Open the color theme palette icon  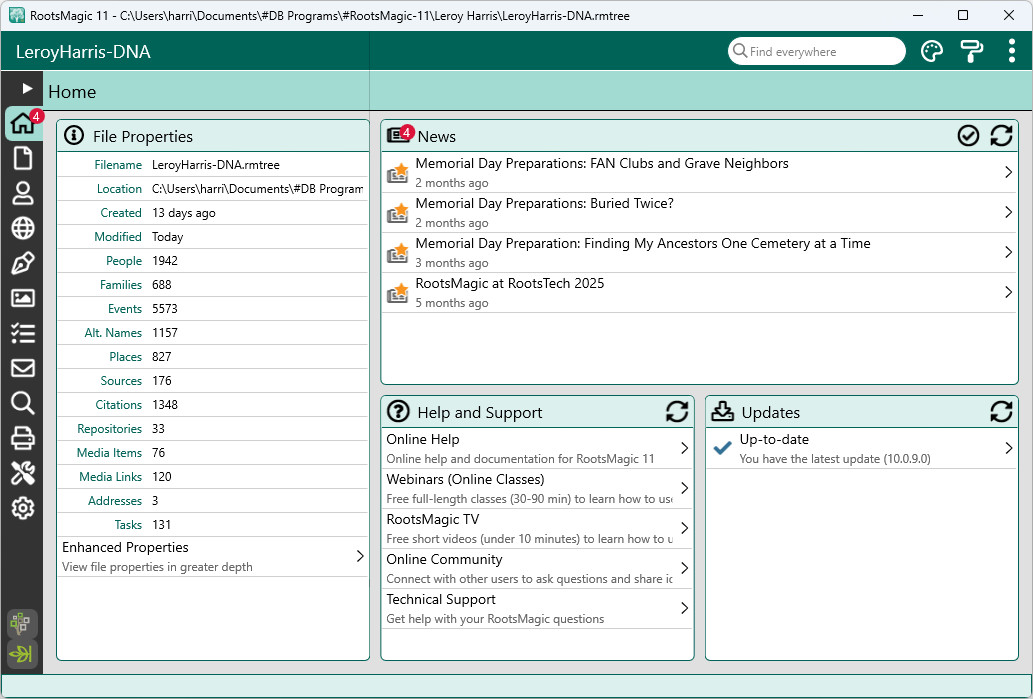[x=932, y=51]
